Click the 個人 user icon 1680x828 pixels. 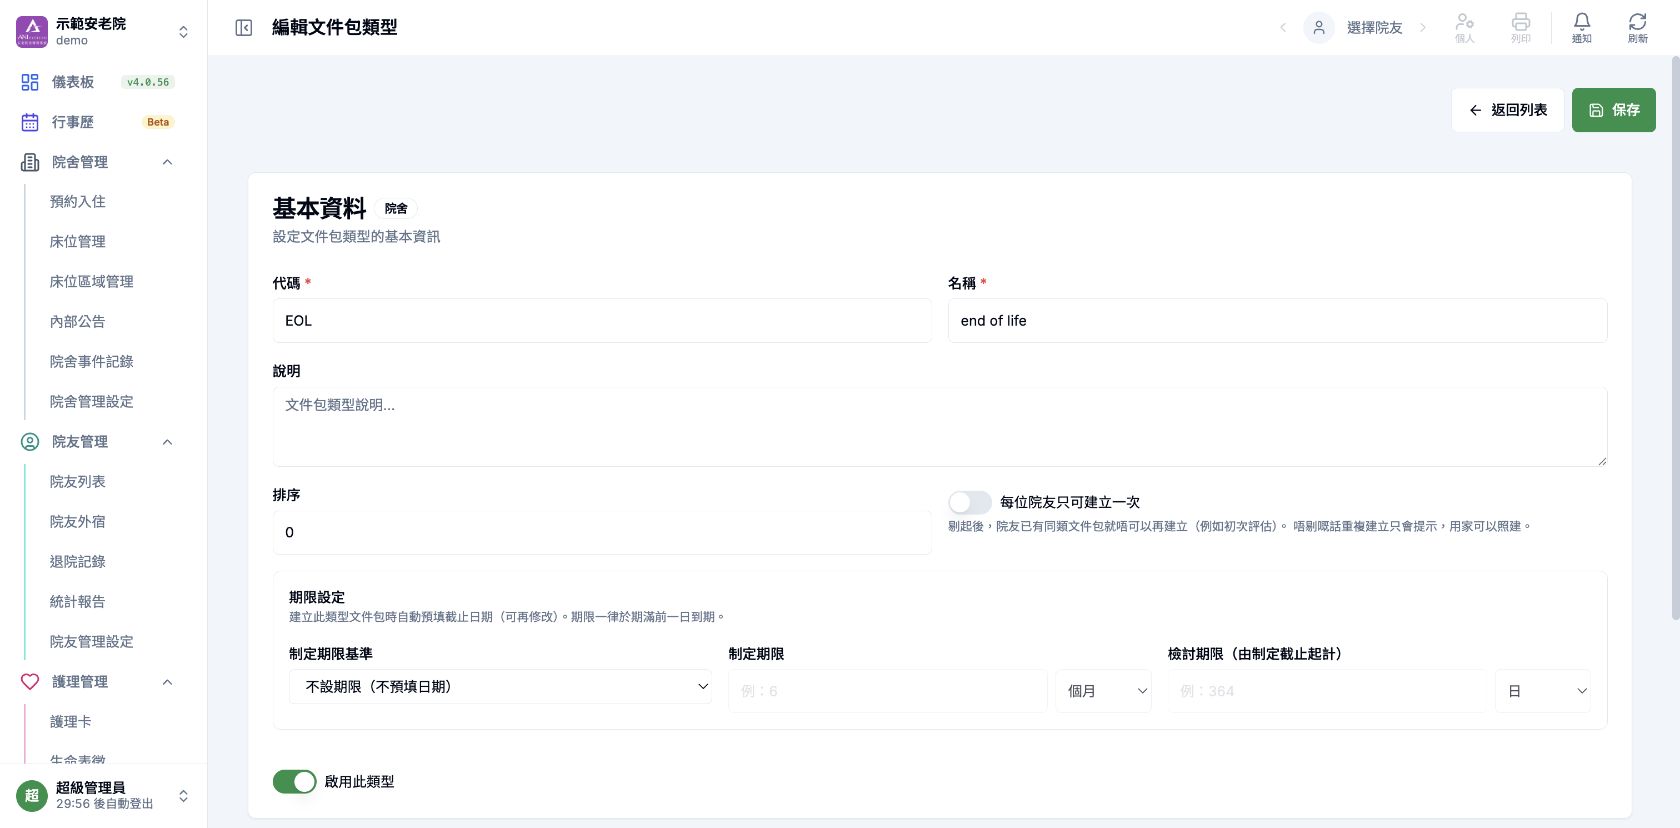click(1465, 22)
